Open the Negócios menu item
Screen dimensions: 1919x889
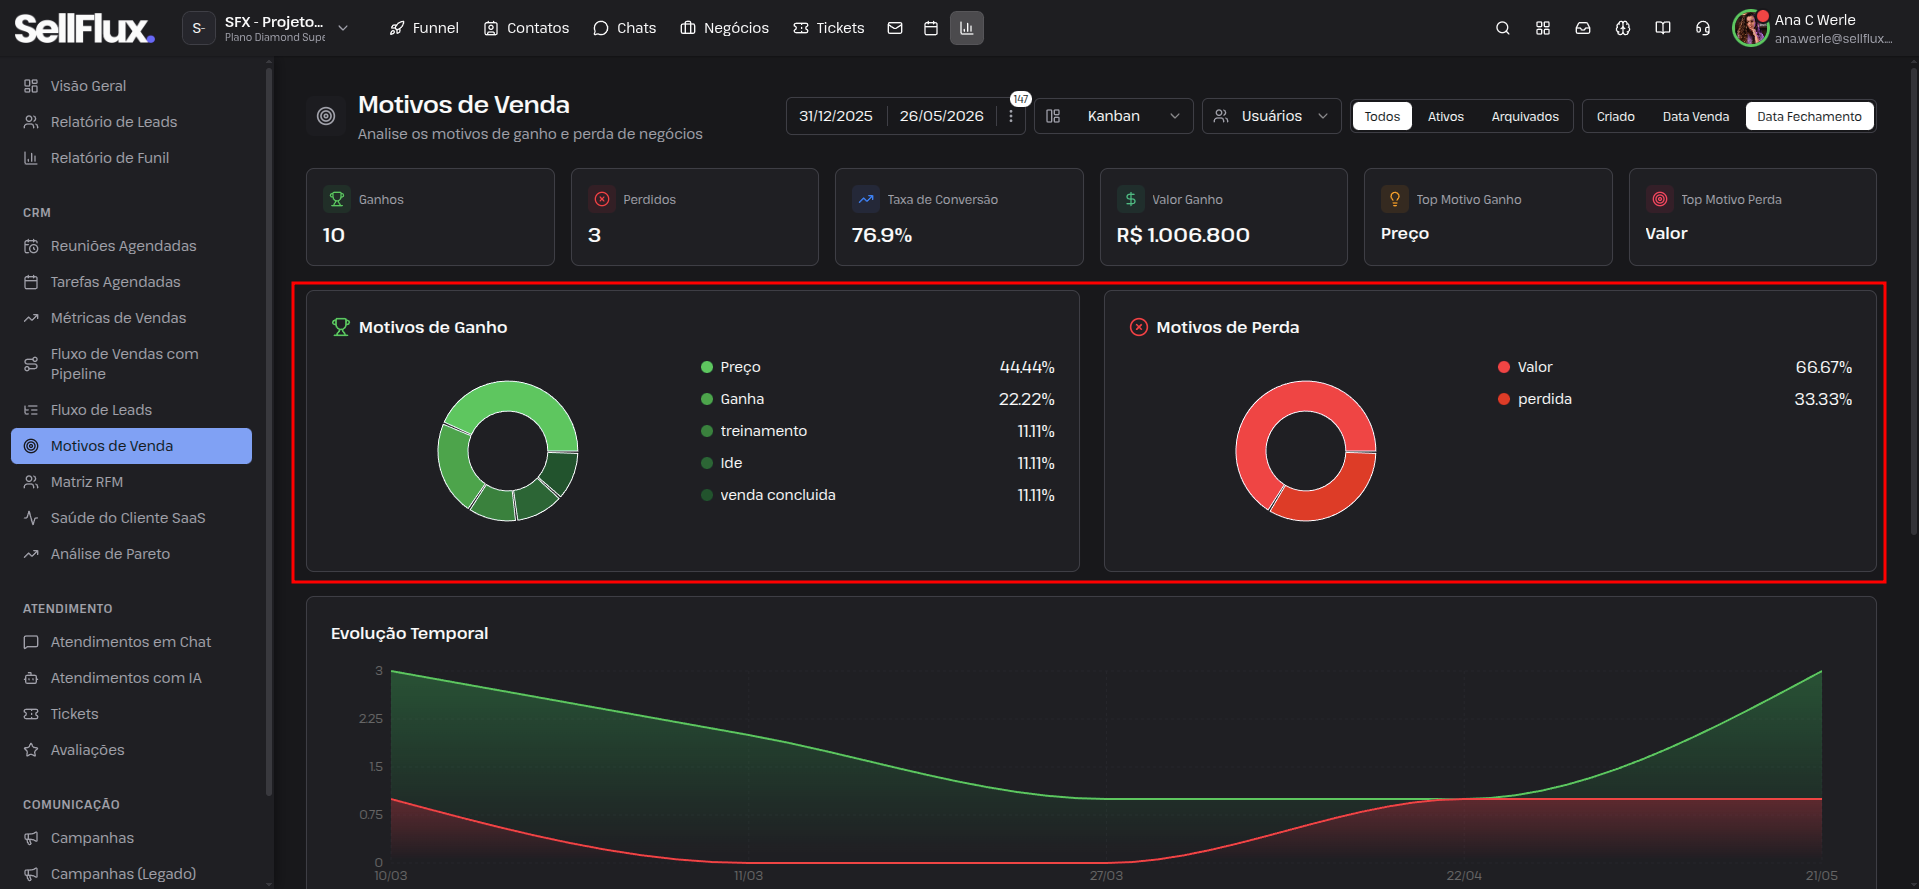(725, 28)
